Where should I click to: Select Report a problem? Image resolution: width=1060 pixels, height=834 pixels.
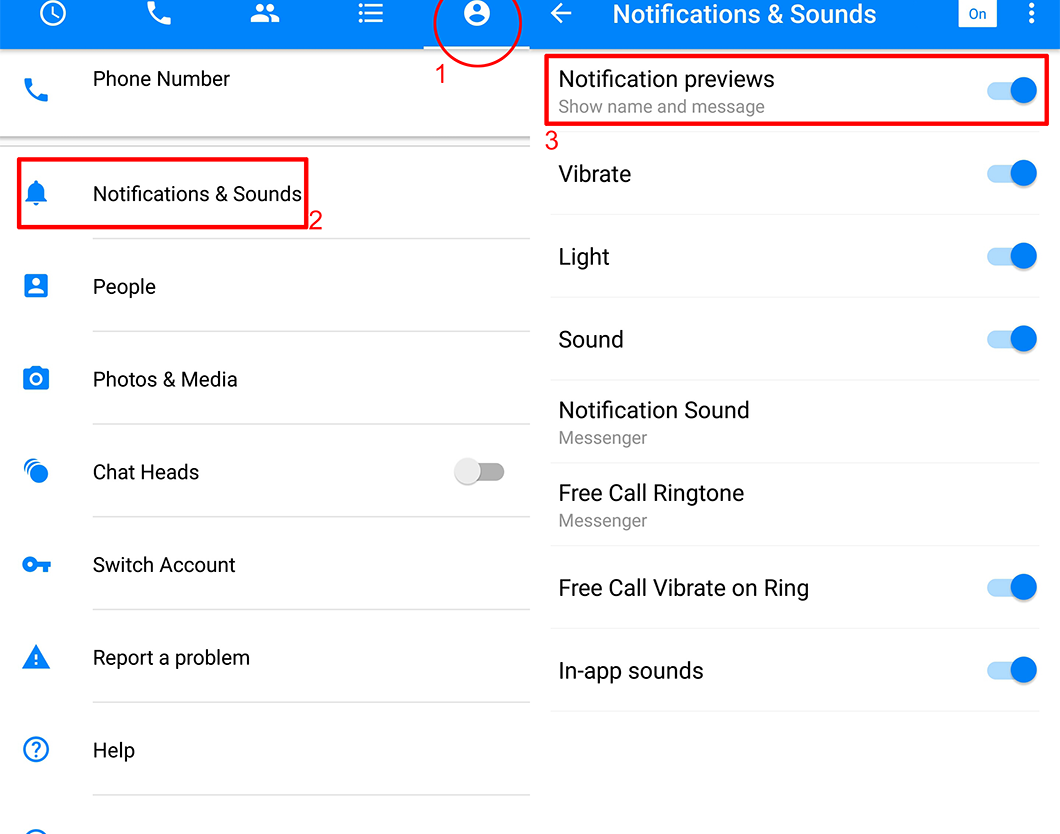[x=265, y=657]
